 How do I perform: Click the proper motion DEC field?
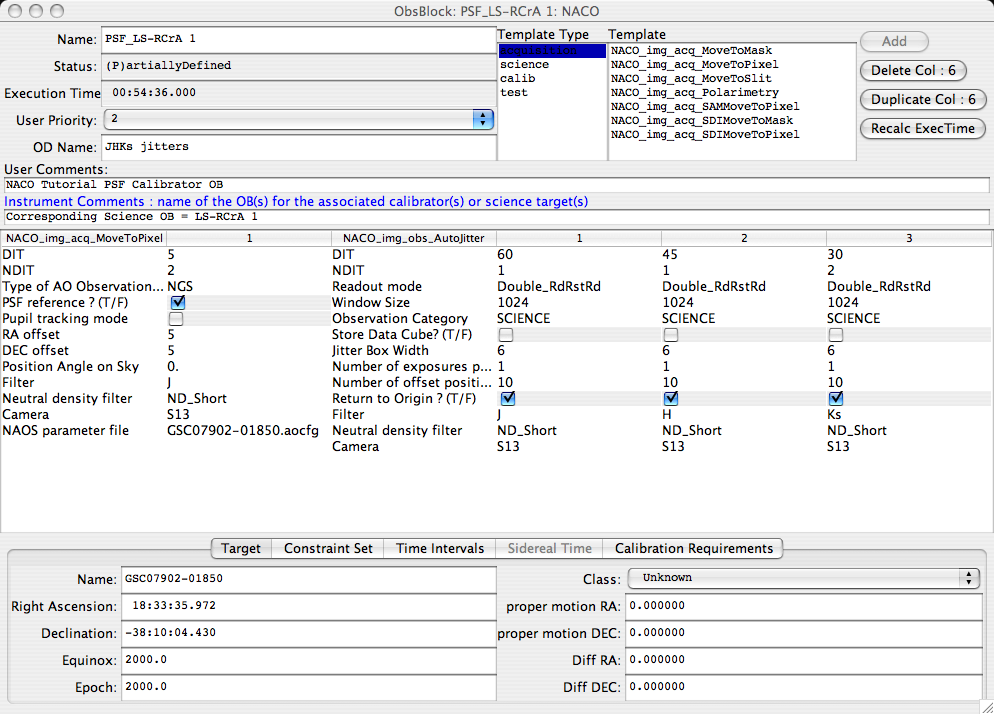(x=803, y=633)
